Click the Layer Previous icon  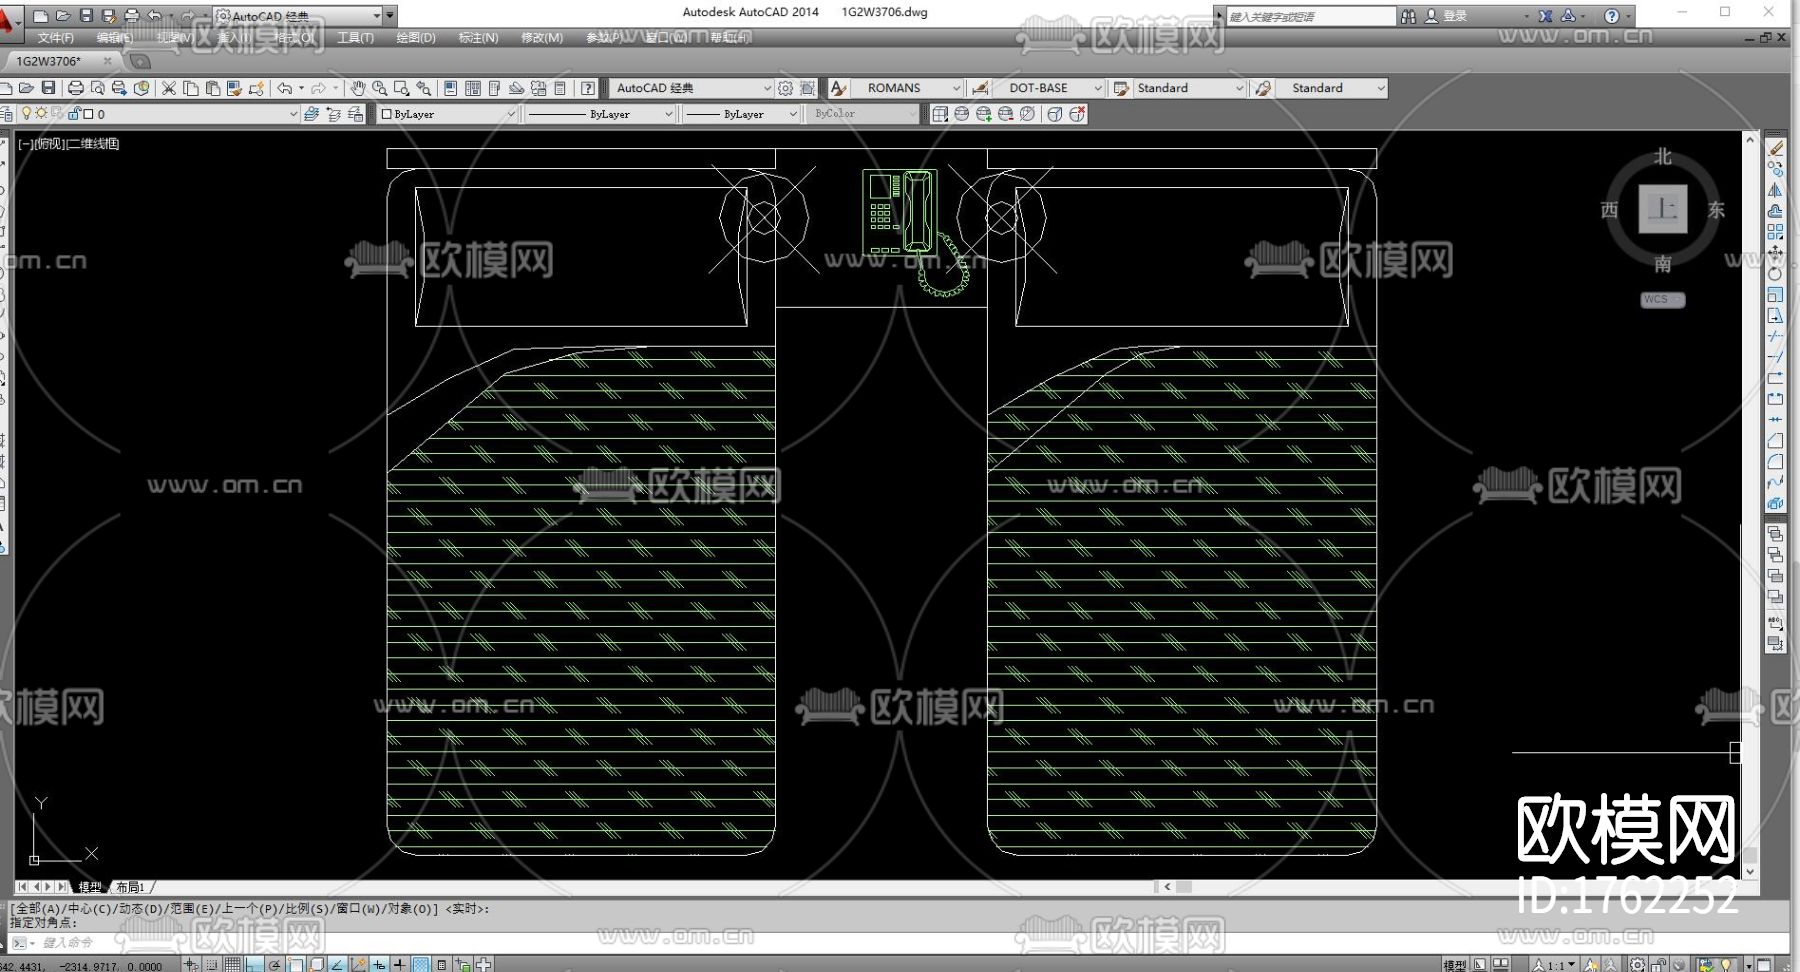(334, 114)
